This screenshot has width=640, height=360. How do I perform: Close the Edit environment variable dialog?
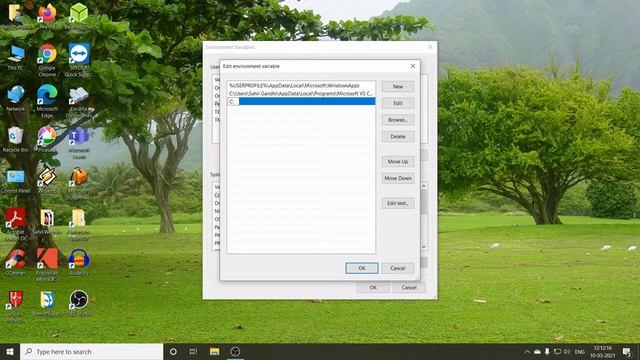(413, 66)
